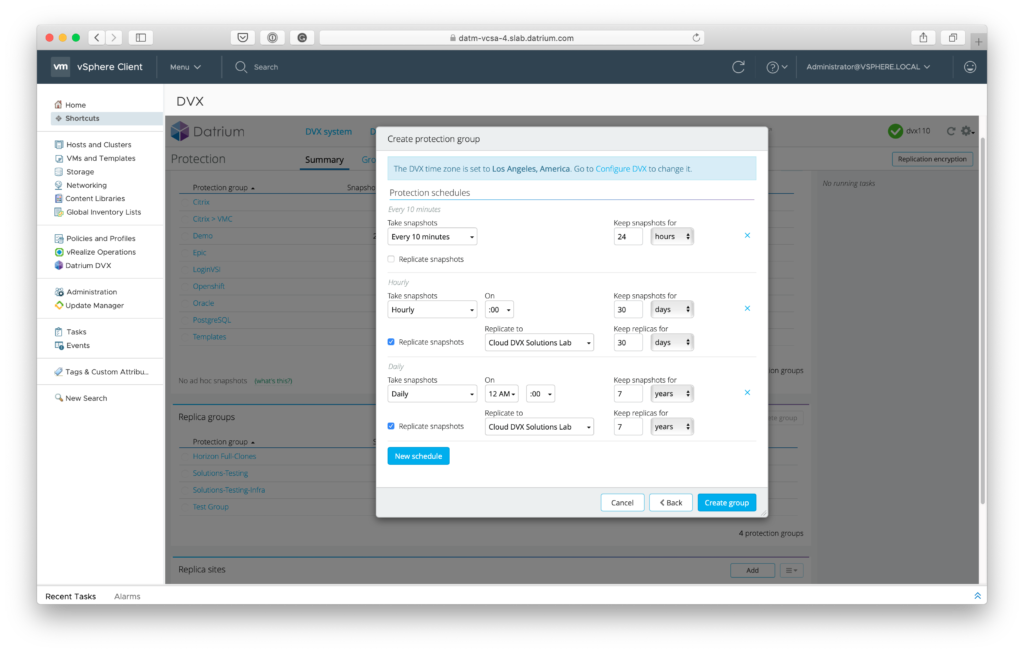Remove the Hourly schedule
The height and width of the screenshot is (653, 1024).
(747, 308)
